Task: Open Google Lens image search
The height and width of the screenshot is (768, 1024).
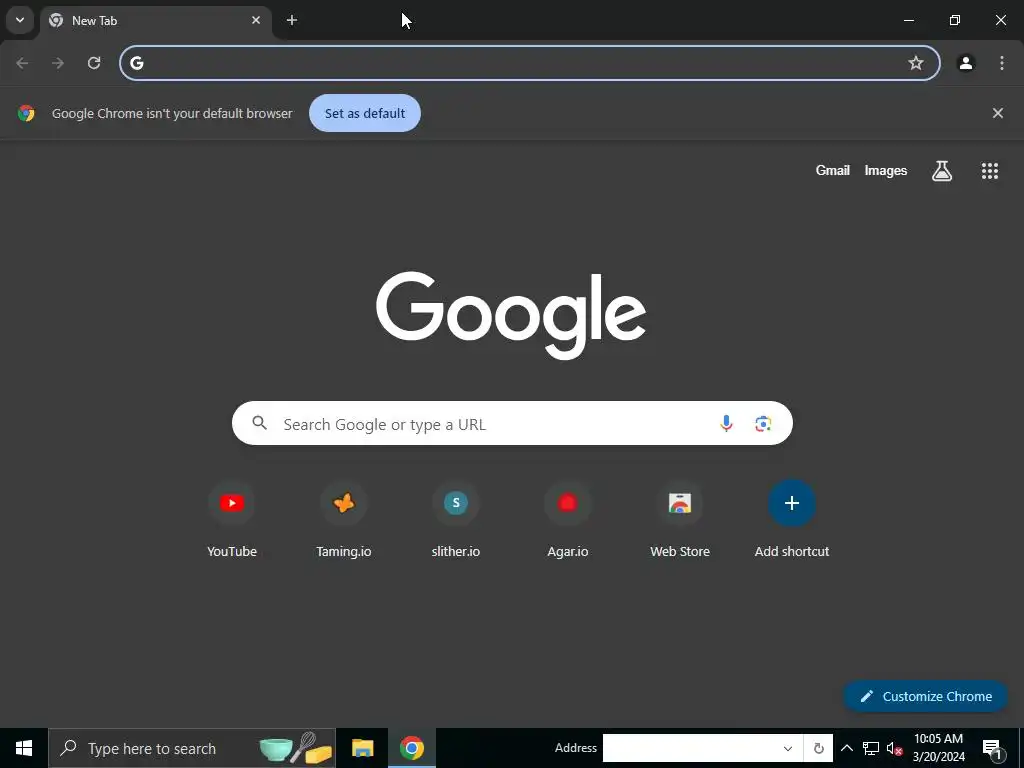Action: pos(763,423)
